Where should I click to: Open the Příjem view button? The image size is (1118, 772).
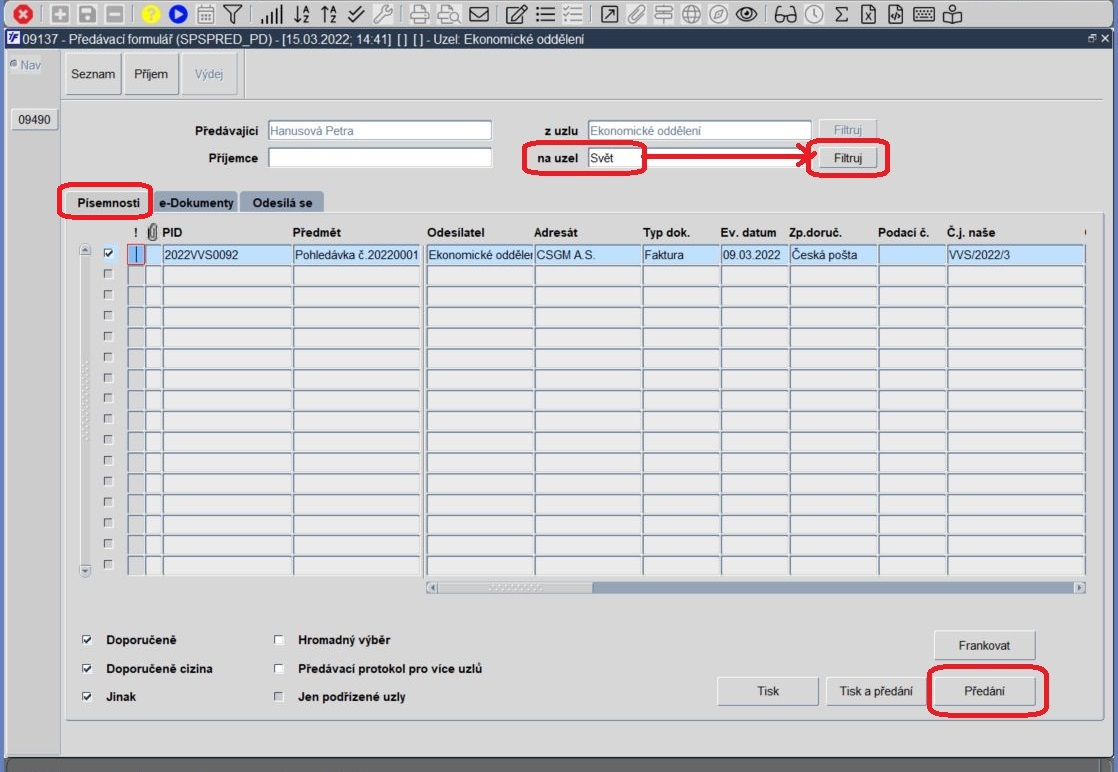tap(150, 73)
